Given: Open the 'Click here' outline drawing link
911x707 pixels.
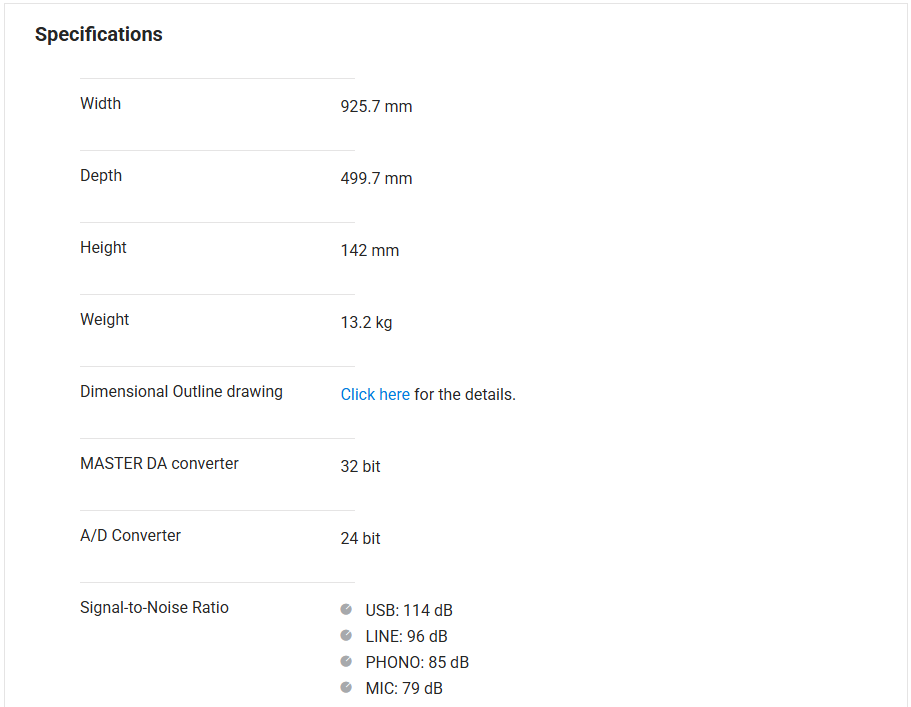Looking at the screenshot, I should click(x=375, y=394).
